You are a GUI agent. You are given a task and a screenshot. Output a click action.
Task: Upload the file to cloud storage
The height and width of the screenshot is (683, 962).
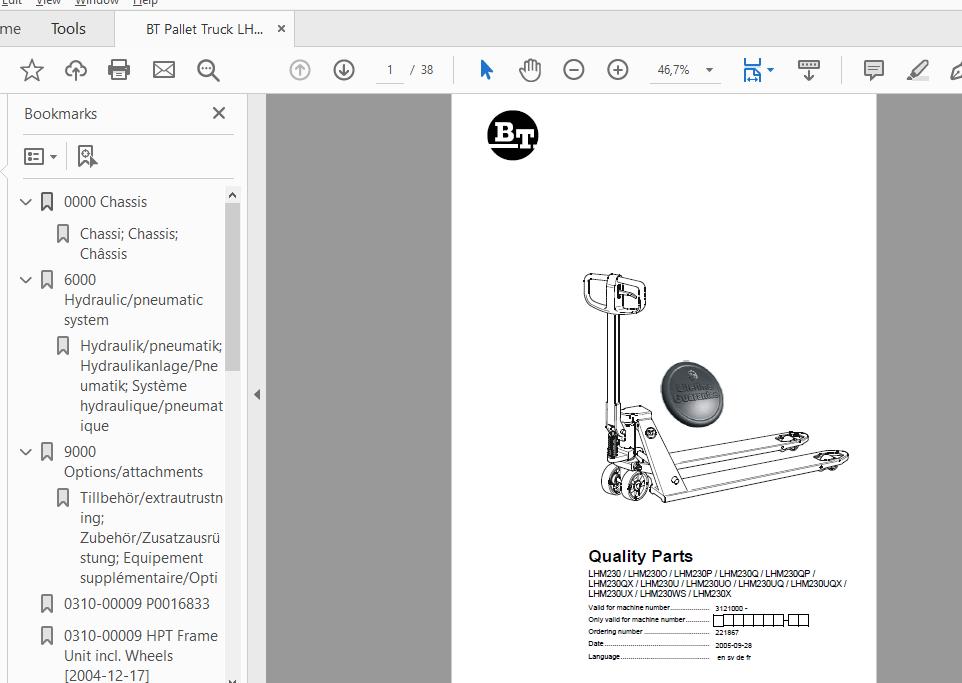[75, 70]
